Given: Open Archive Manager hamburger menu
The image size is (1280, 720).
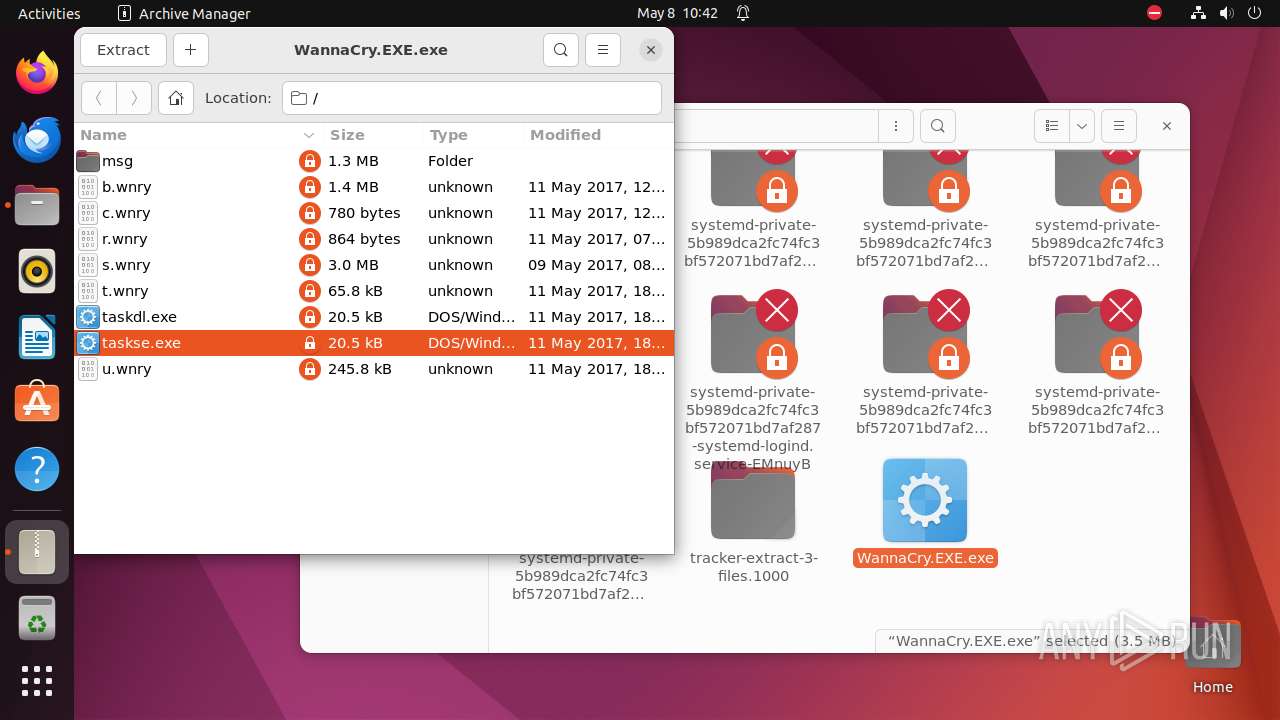Looking at the screenshot, I should click(x=603, y=50).
